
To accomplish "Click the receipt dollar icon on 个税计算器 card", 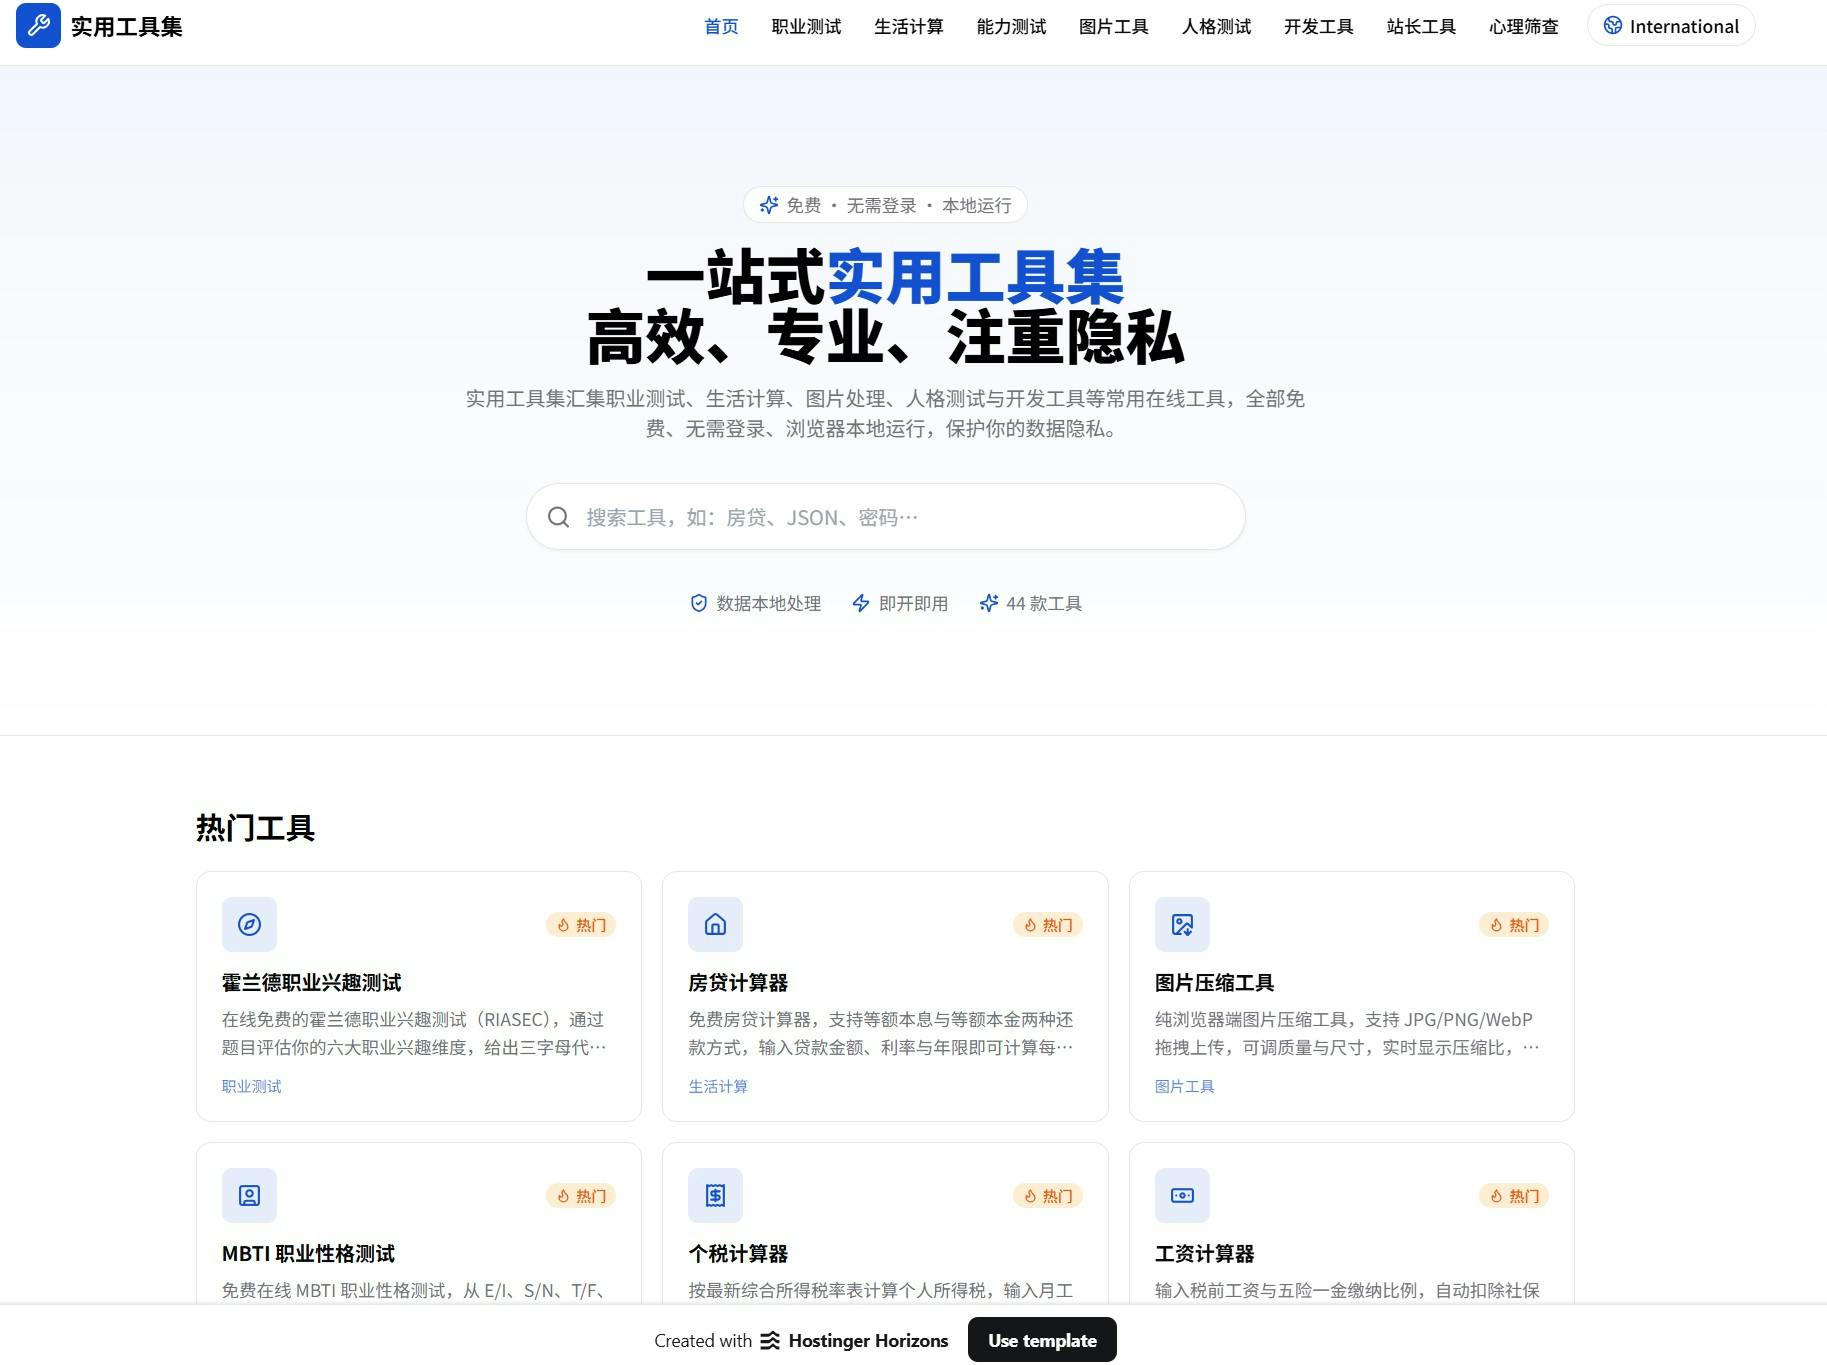I will [x=715, y=1195].
